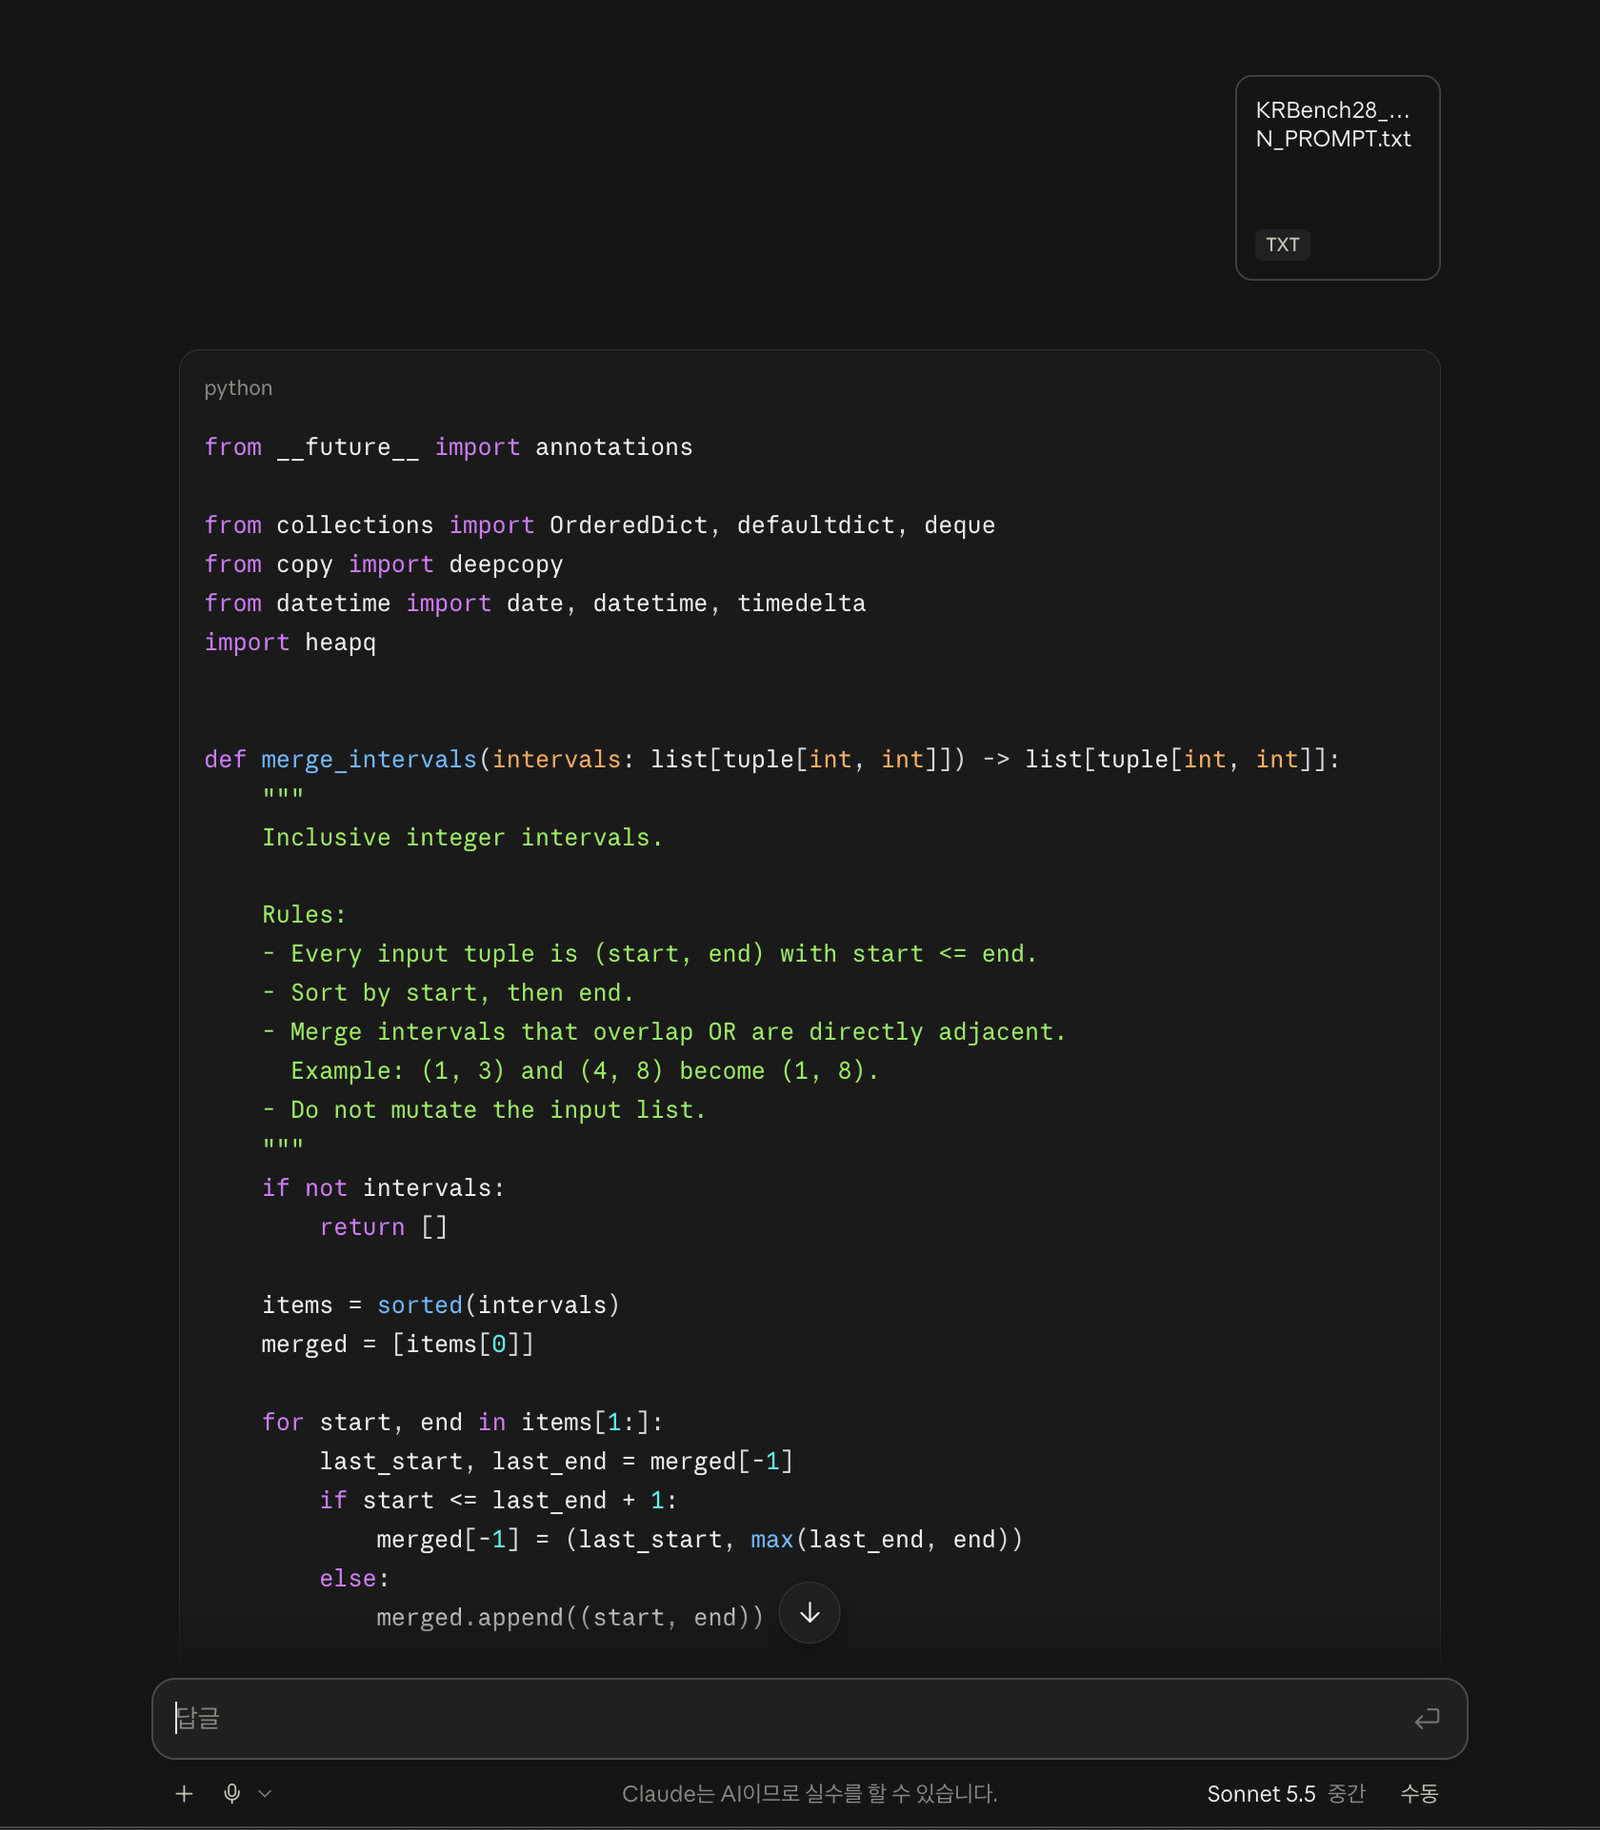Click the 'Claude는 AI이므로' disclaimer text
Screen dimensions: 1600x1830
[810, 1793]
